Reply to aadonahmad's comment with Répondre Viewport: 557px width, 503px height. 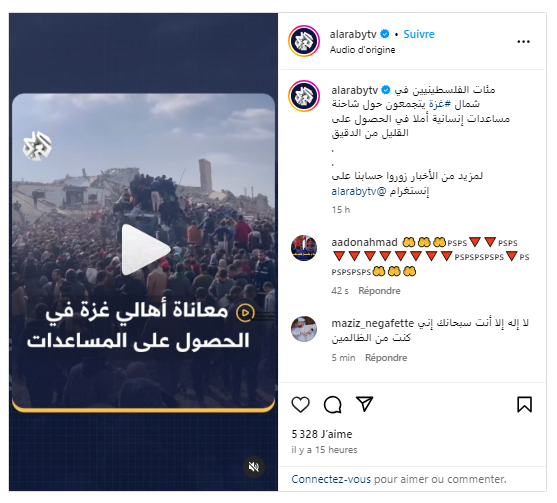pyautogui.click(x=379, y=291)
